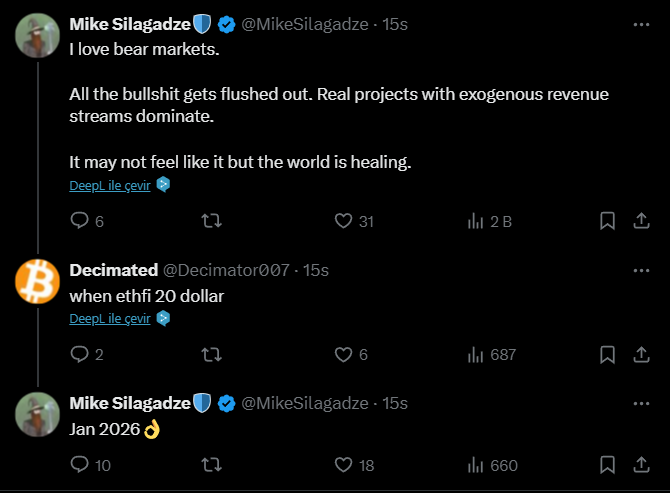
Task: Open more options on the "Jan 2026" reply
Action: 641,403
